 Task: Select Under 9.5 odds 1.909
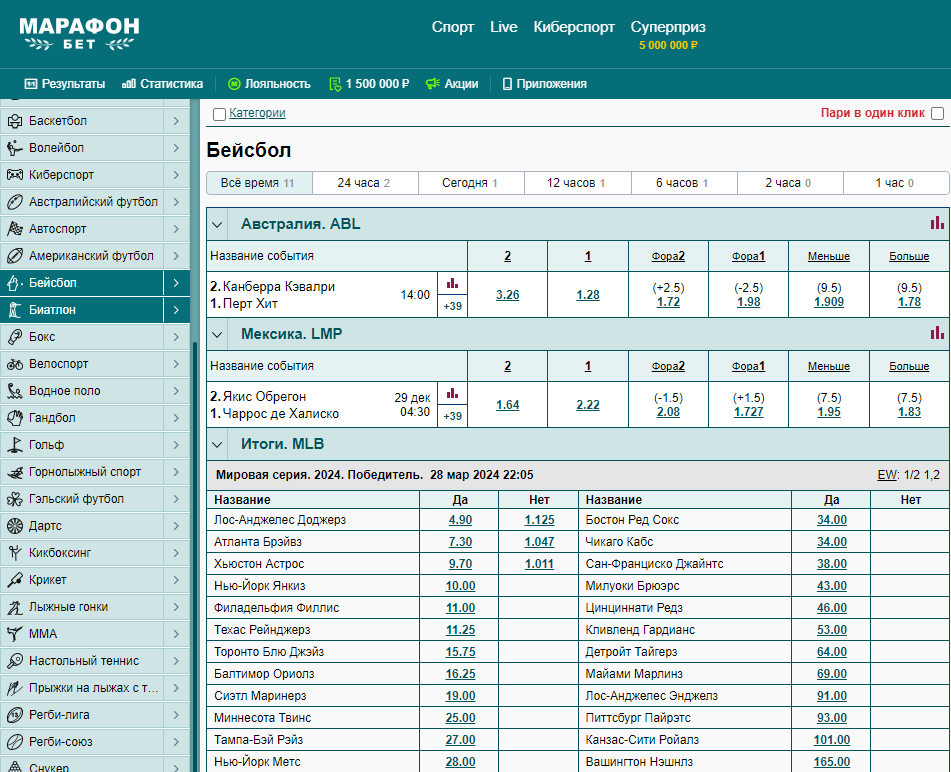click(x=828, y=302)
